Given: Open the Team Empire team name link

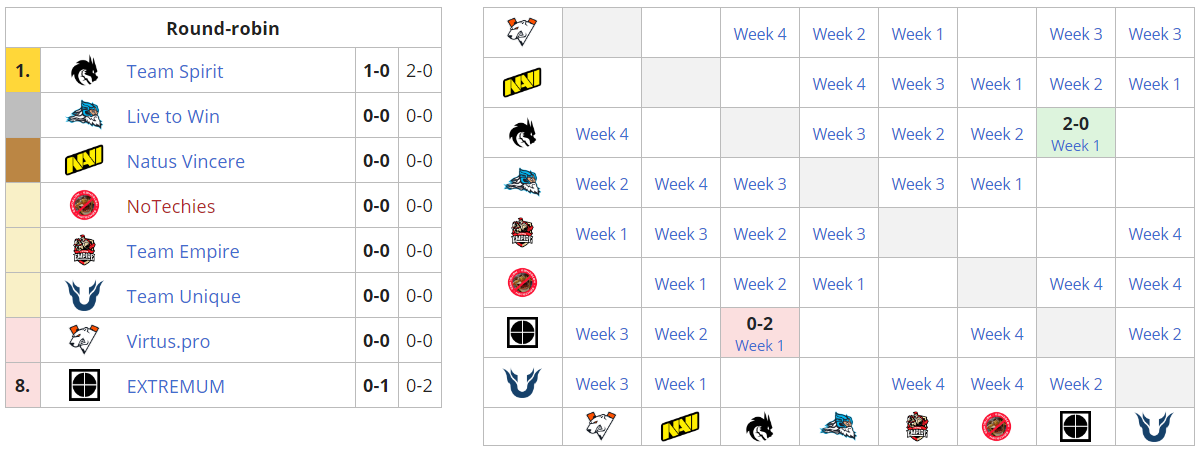Looking at the screenshot, I should (x=183, y=251).
